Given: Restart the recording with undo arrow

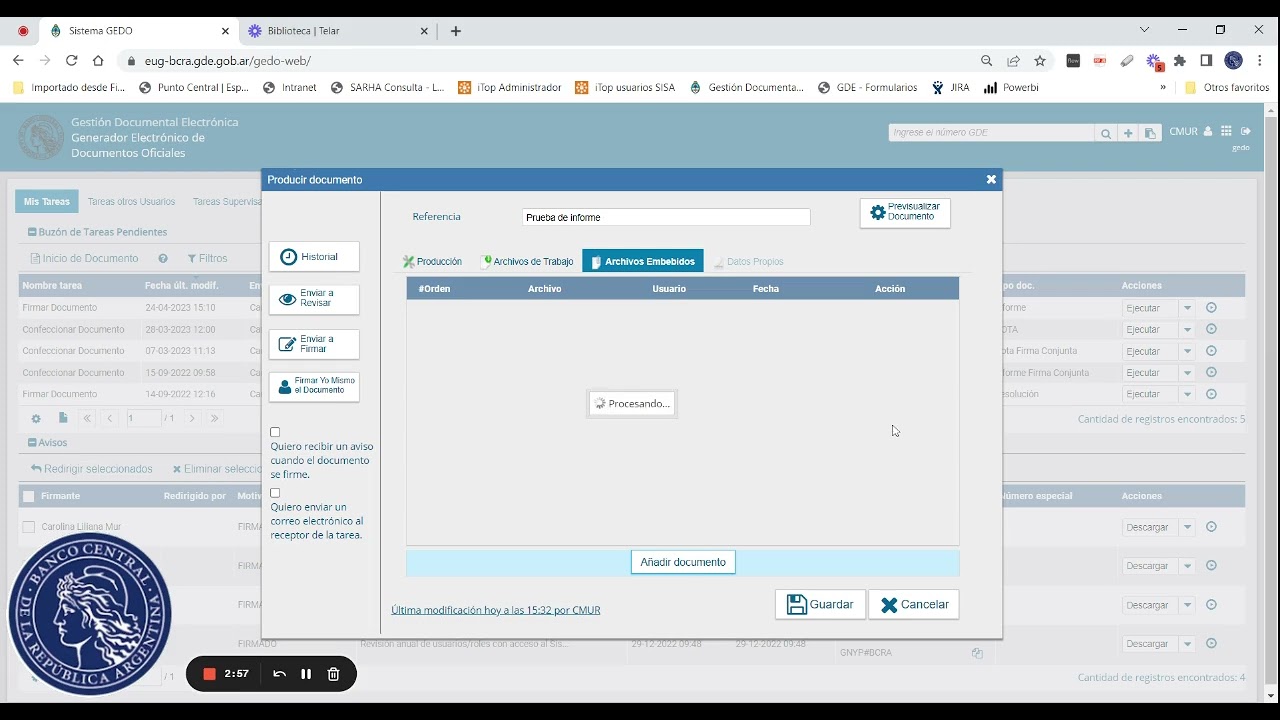Looking at the screenshot, I should click(279, 674).
